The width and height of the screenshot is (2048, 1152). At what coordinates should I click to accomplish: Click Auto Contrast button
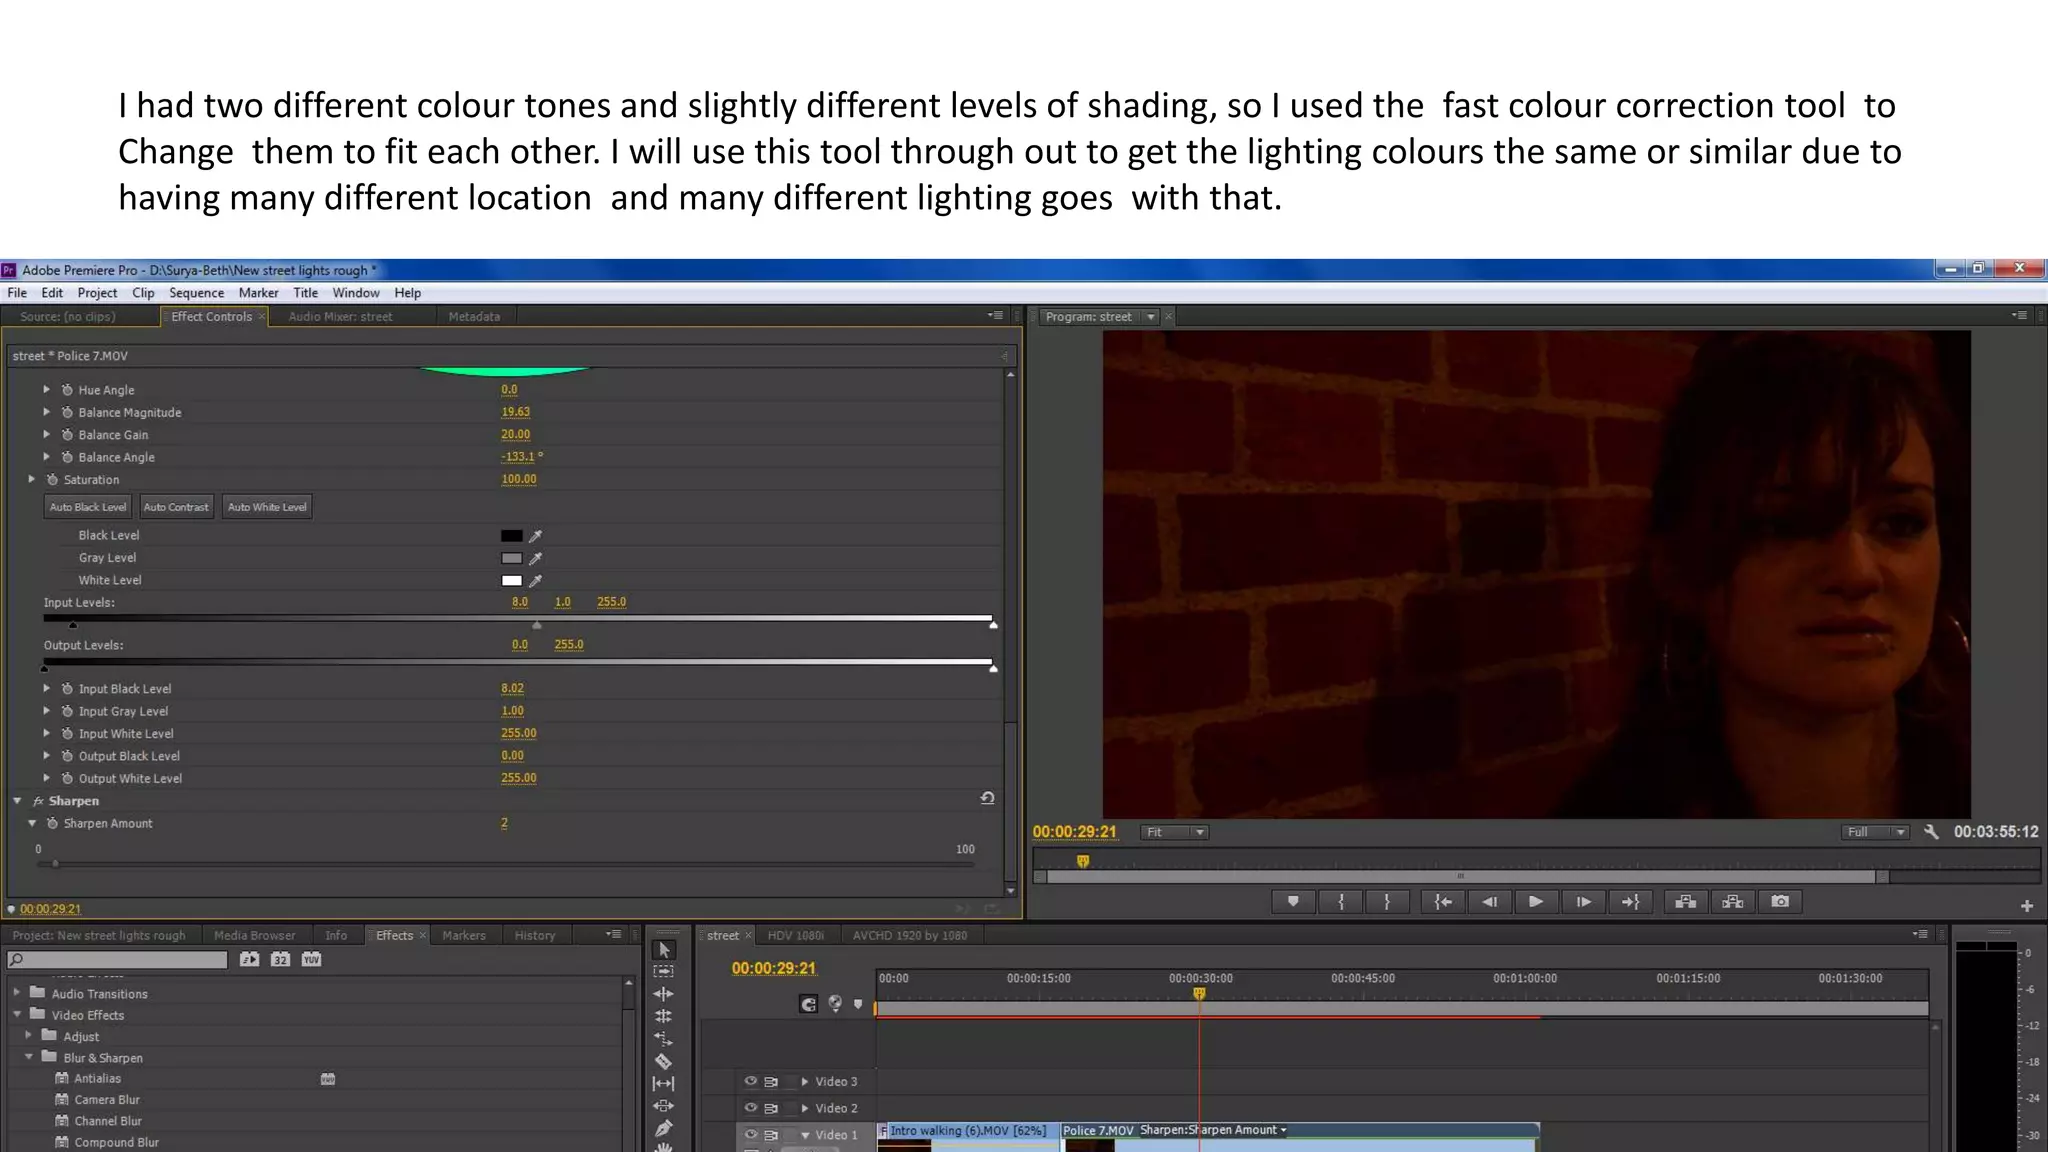[x=176, y=507]
